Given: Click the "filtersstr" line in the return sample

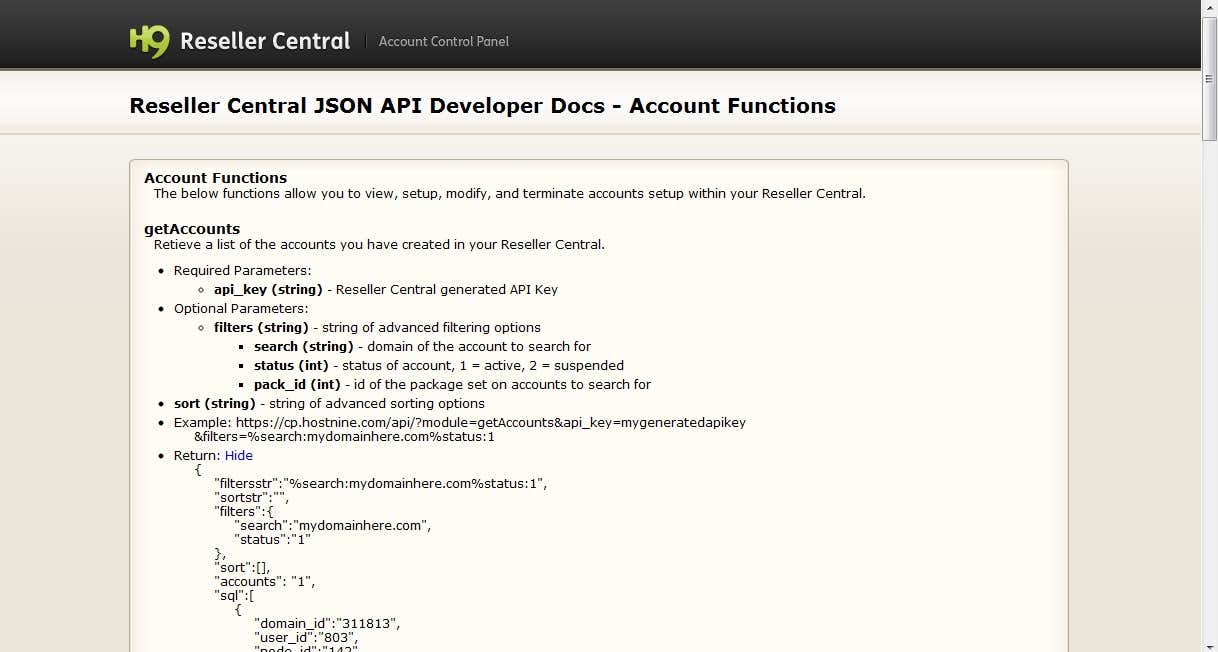Looking at the screenshot, I should pos(380,483).
